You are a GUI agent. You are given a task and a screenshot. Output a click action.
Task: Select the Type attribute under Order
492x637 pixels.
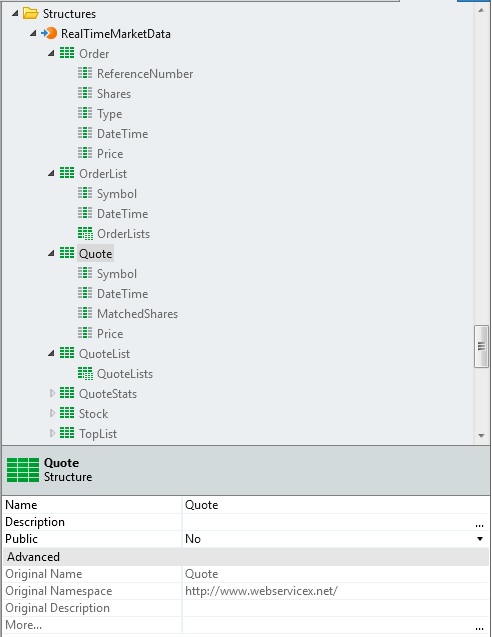tap(110, 114)
